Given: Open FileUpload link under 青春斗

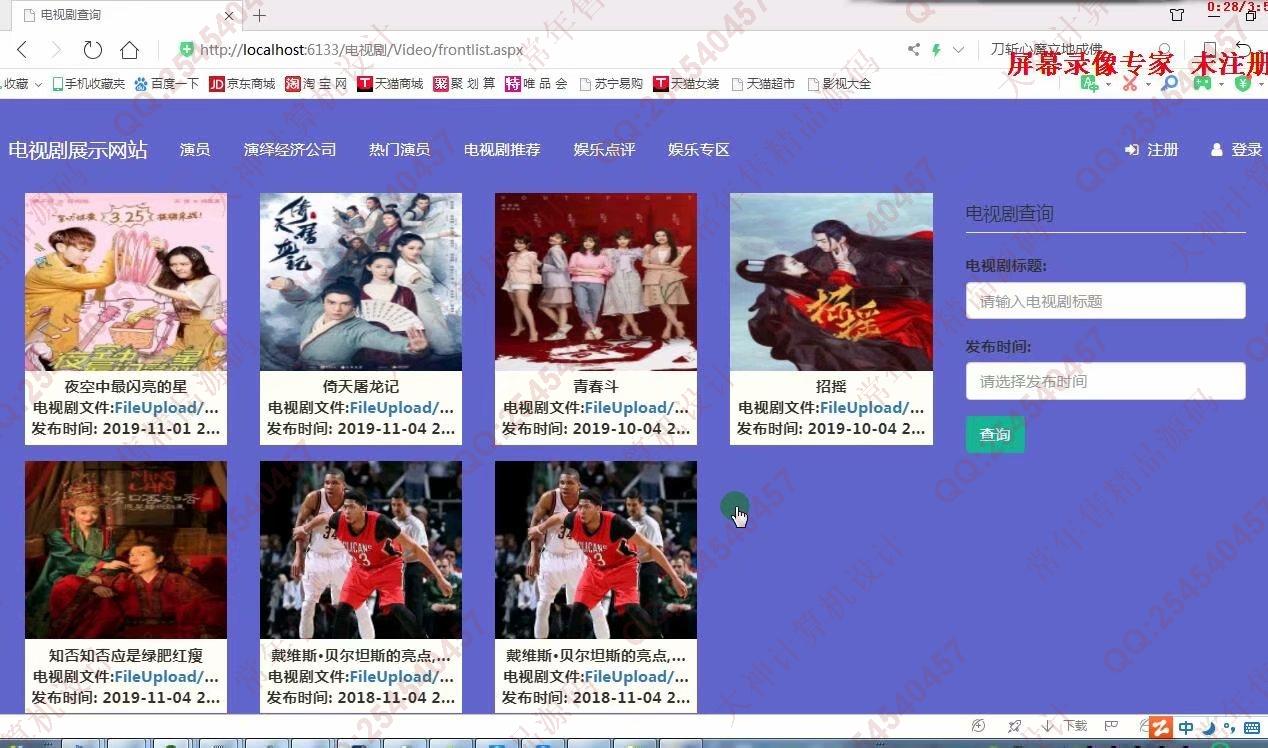Looking at the screenshot, I should click(x=636, y=408).
